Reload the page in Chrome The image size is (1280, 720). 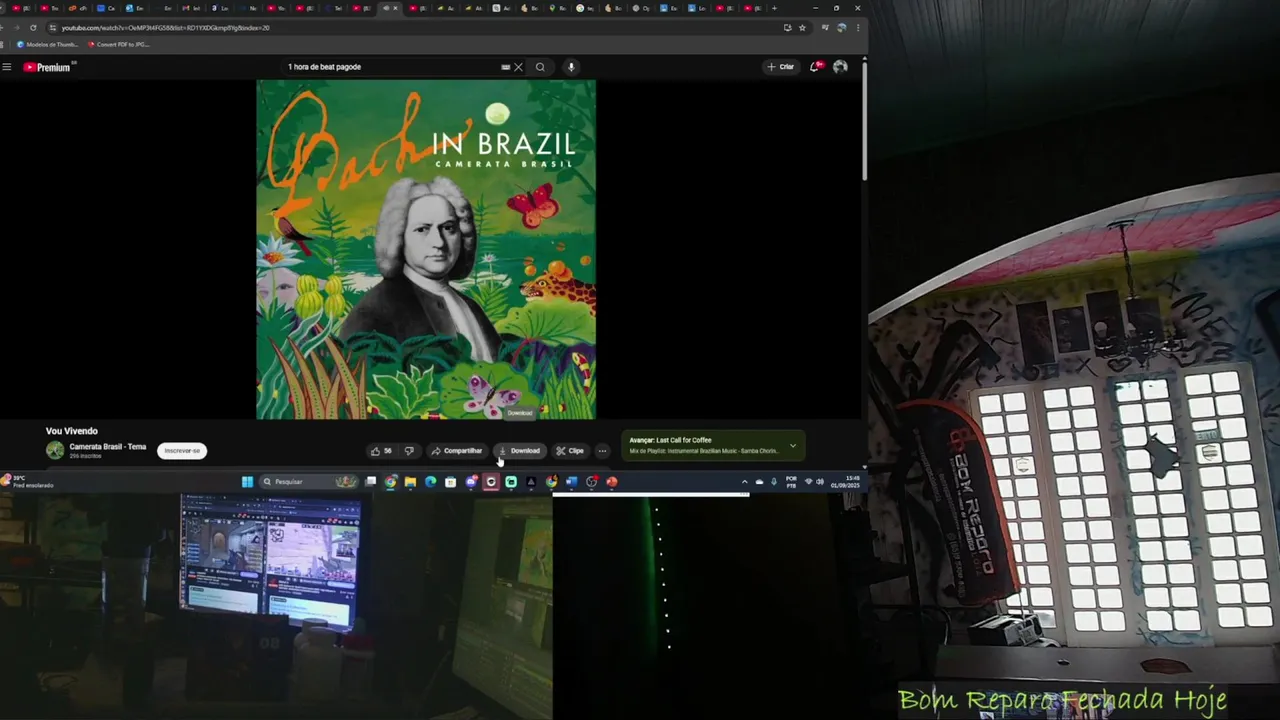33,28
